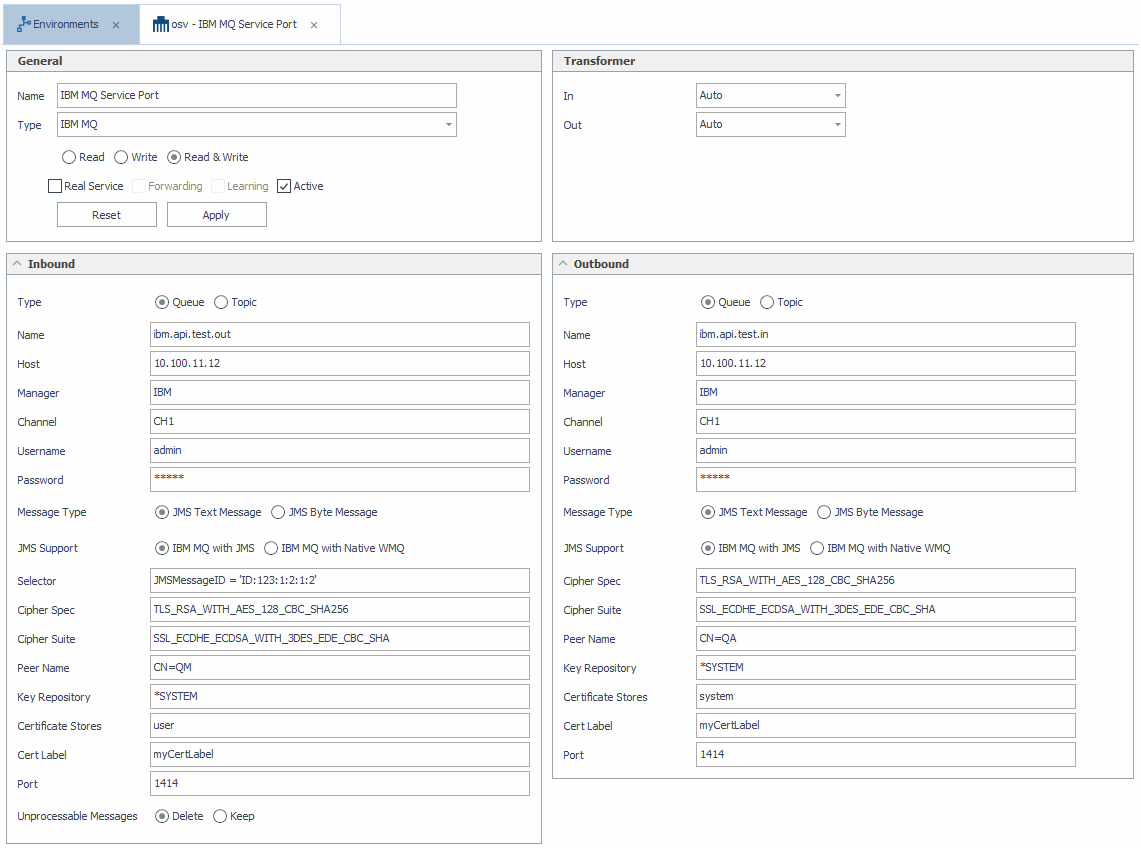This screenshot has width=1141, height=848.
Task: Select Topic type under Inbound
Action: click(221, 302)
